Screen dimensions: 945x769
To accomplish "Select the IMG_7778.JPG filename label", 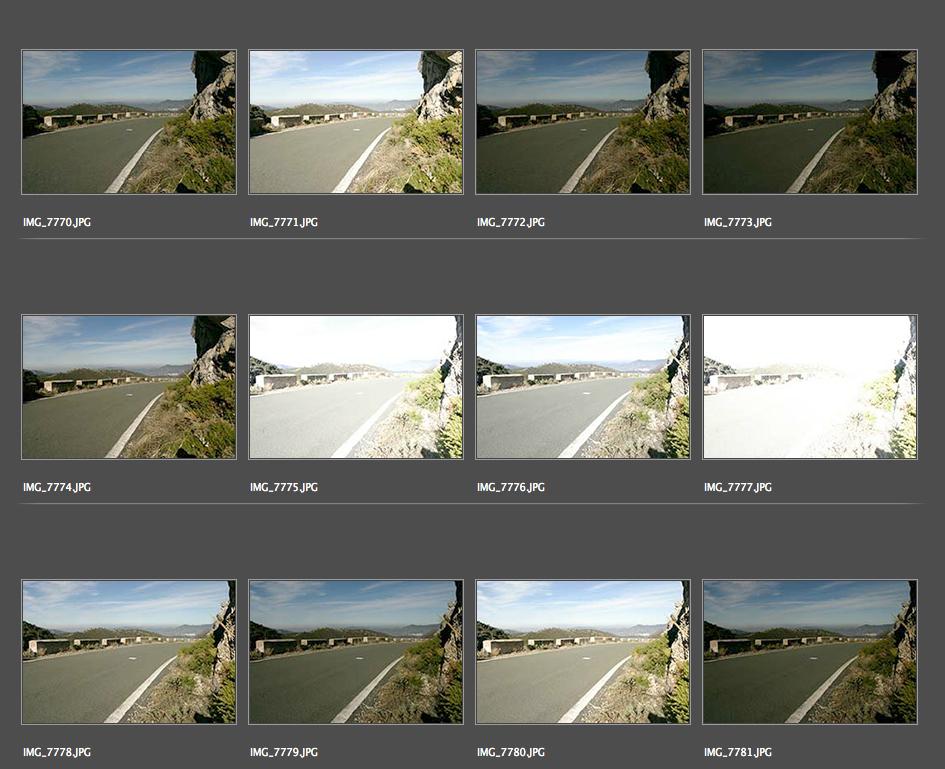I will click(57, 752).
